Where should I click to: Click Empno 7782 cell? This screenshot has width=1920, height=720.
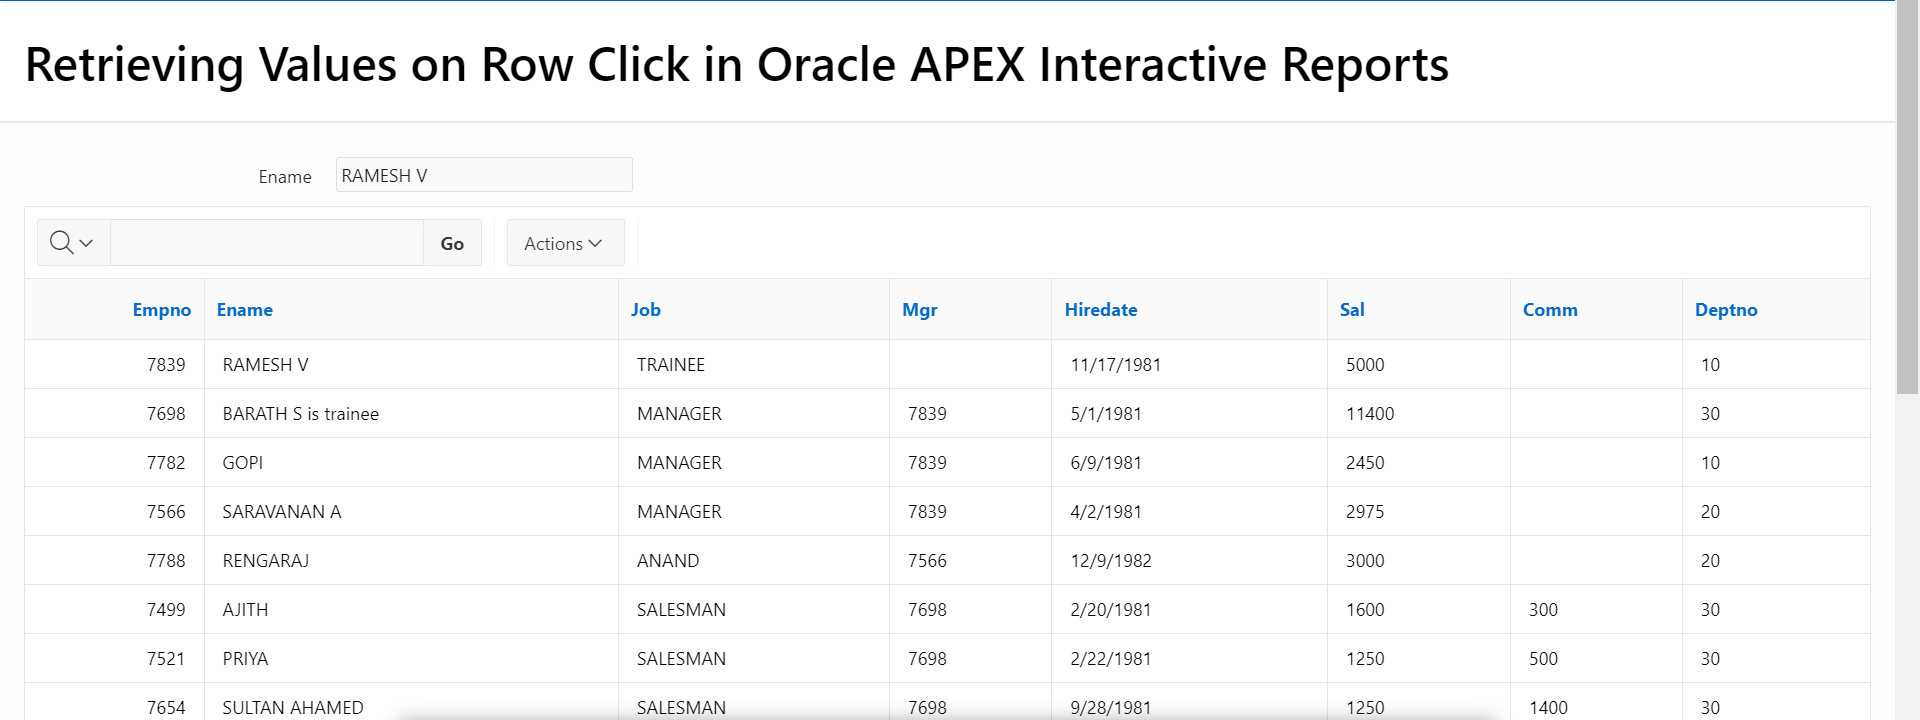115,463
